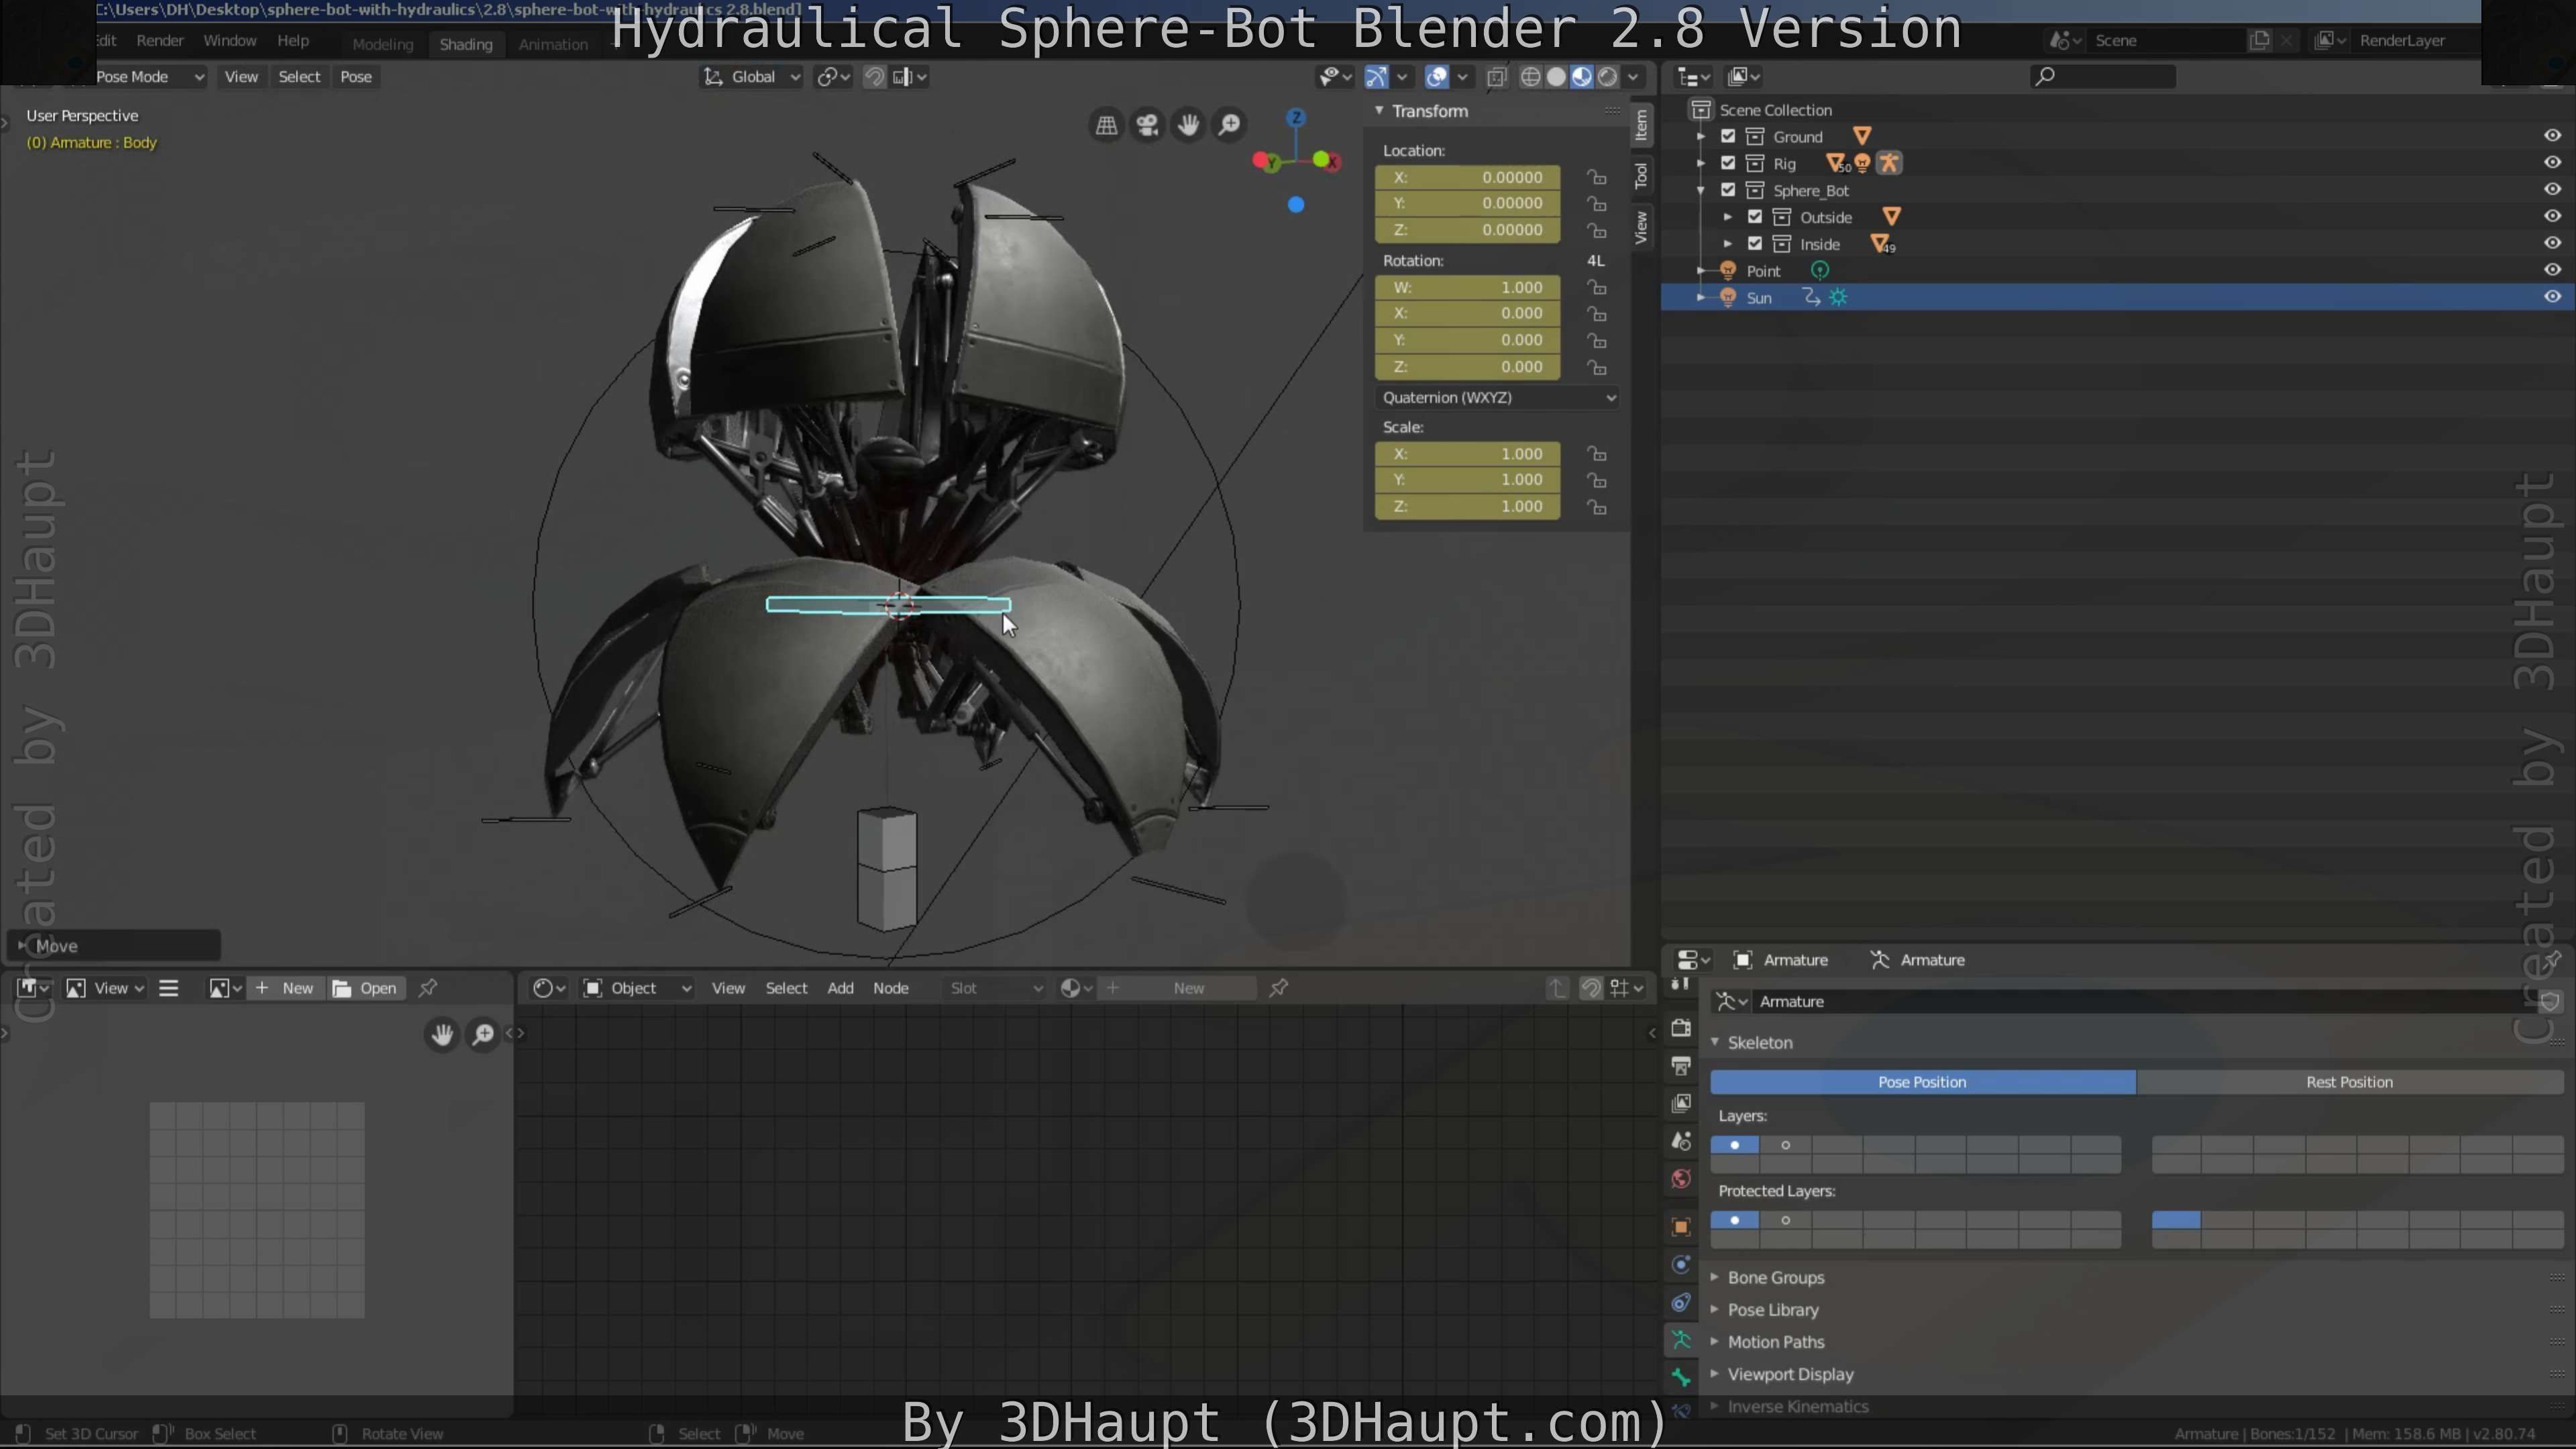Click New in image editor header

[x=286, y=988]
